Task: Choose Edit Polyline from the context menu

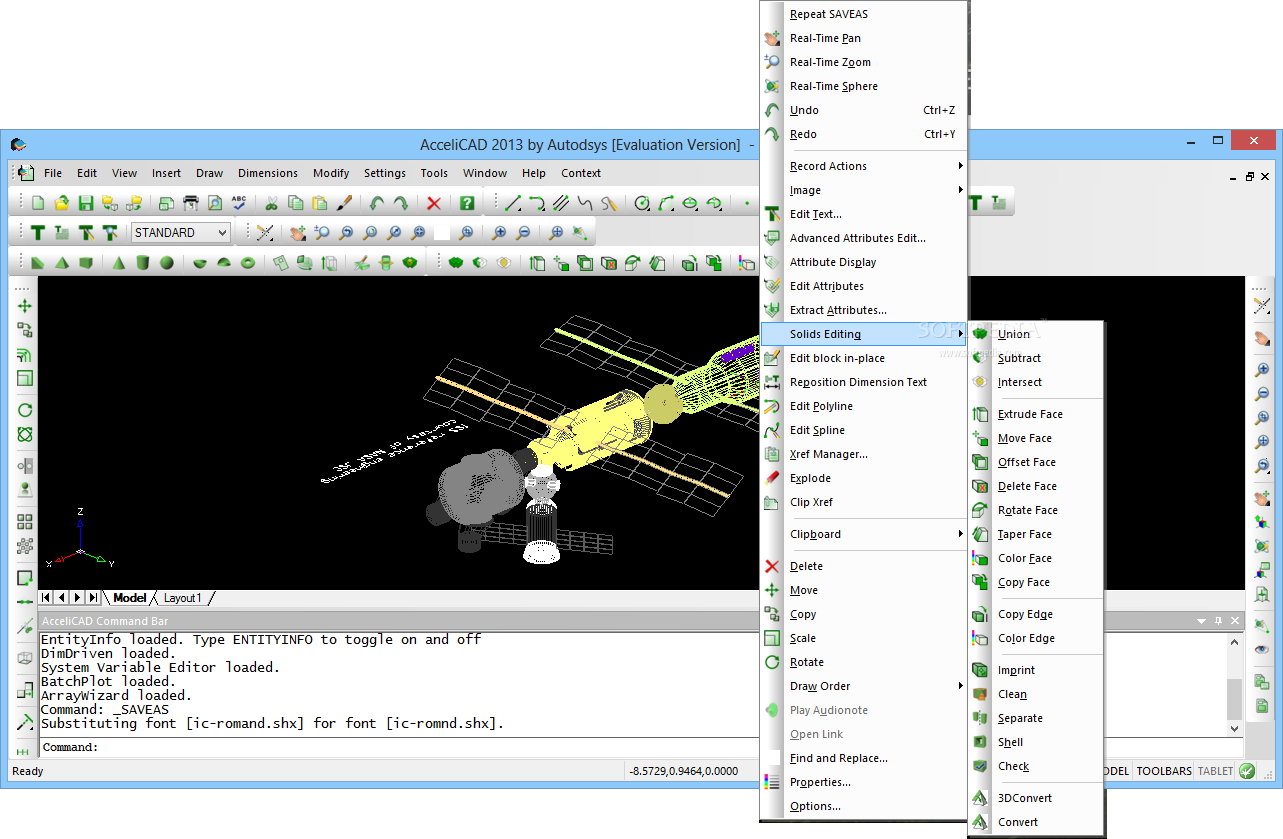Action: (x=863, y=406)
